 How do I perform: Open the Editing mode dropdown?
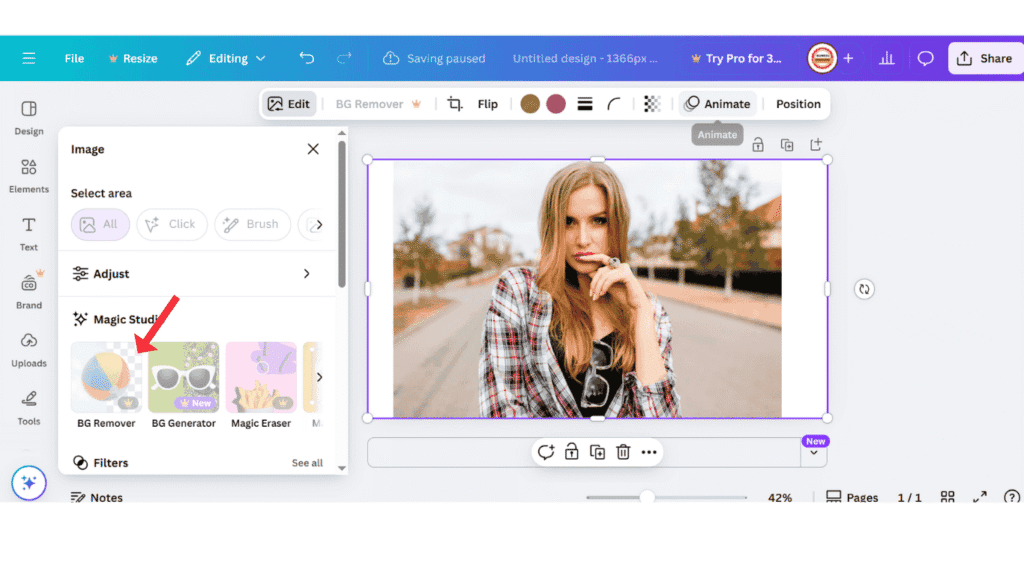click(226, 57)
